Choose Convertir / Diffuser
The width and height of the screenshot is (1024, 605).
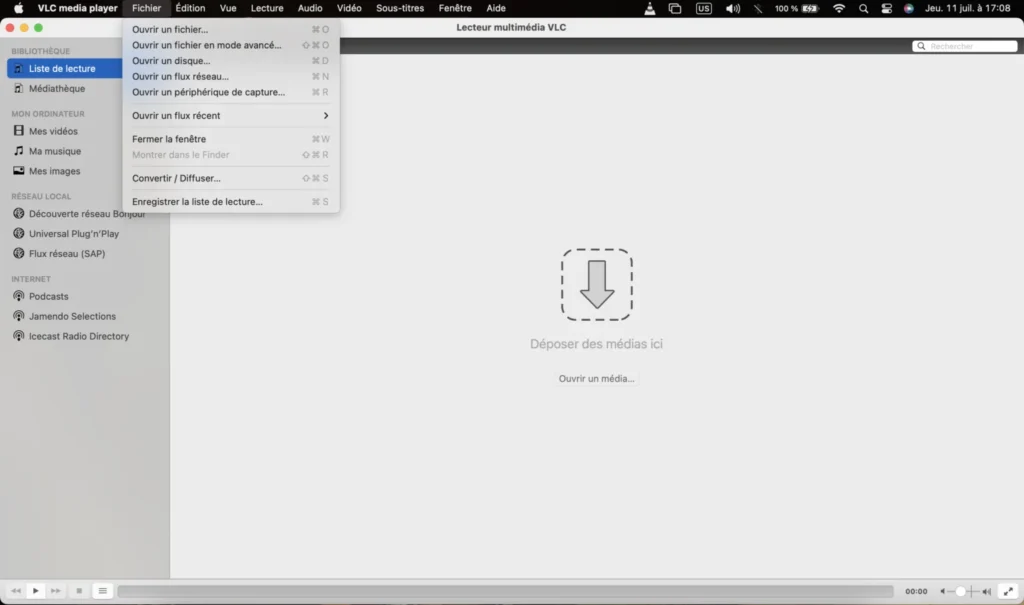[x=231, y=178]
